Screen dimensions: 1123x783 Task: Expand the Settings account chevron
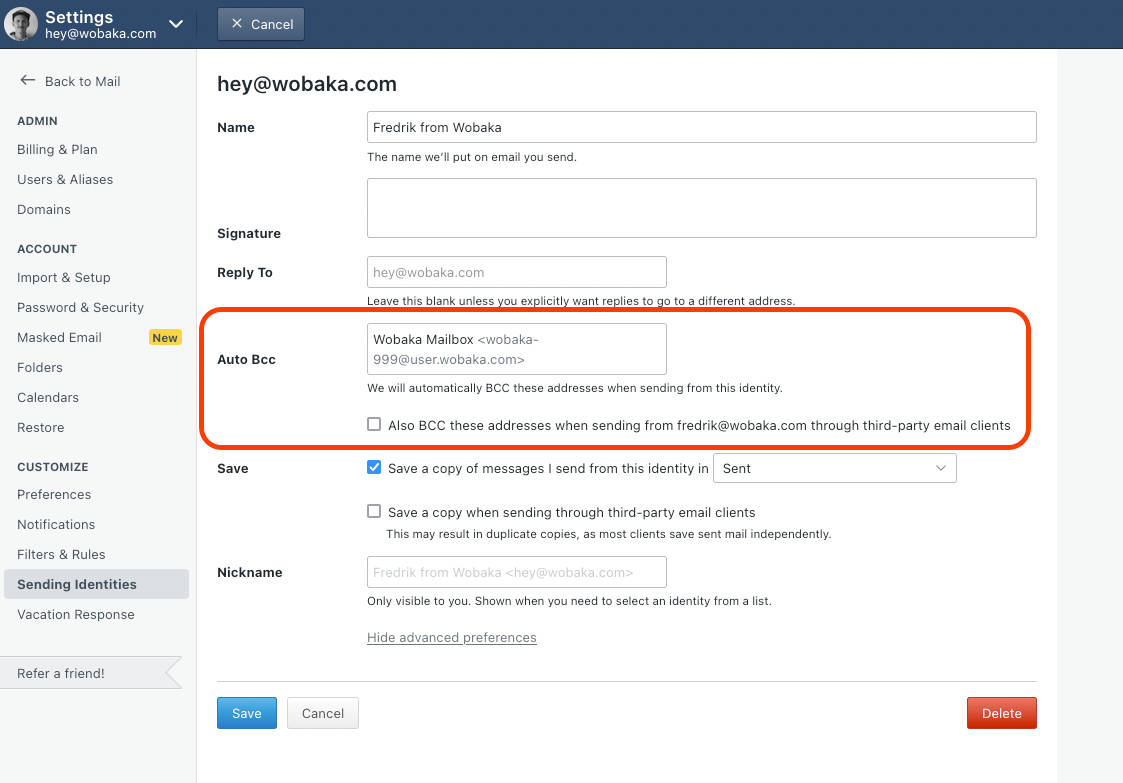tap(176, 24)
